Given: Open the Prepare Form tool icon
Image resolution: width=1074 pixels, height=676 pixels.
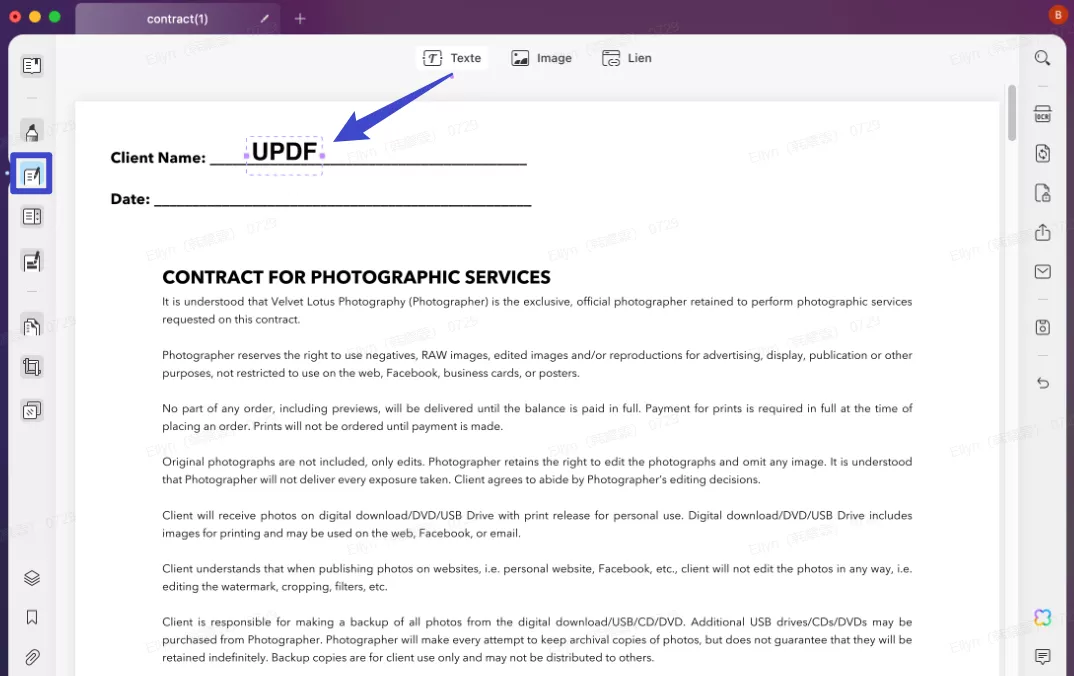Looking at the screenshot, I should 32,217.
